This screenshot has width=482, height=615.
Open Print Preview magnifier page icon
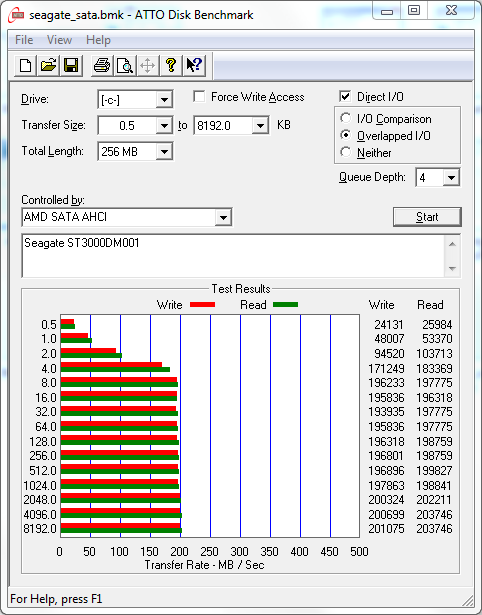[x=125, y=65]
